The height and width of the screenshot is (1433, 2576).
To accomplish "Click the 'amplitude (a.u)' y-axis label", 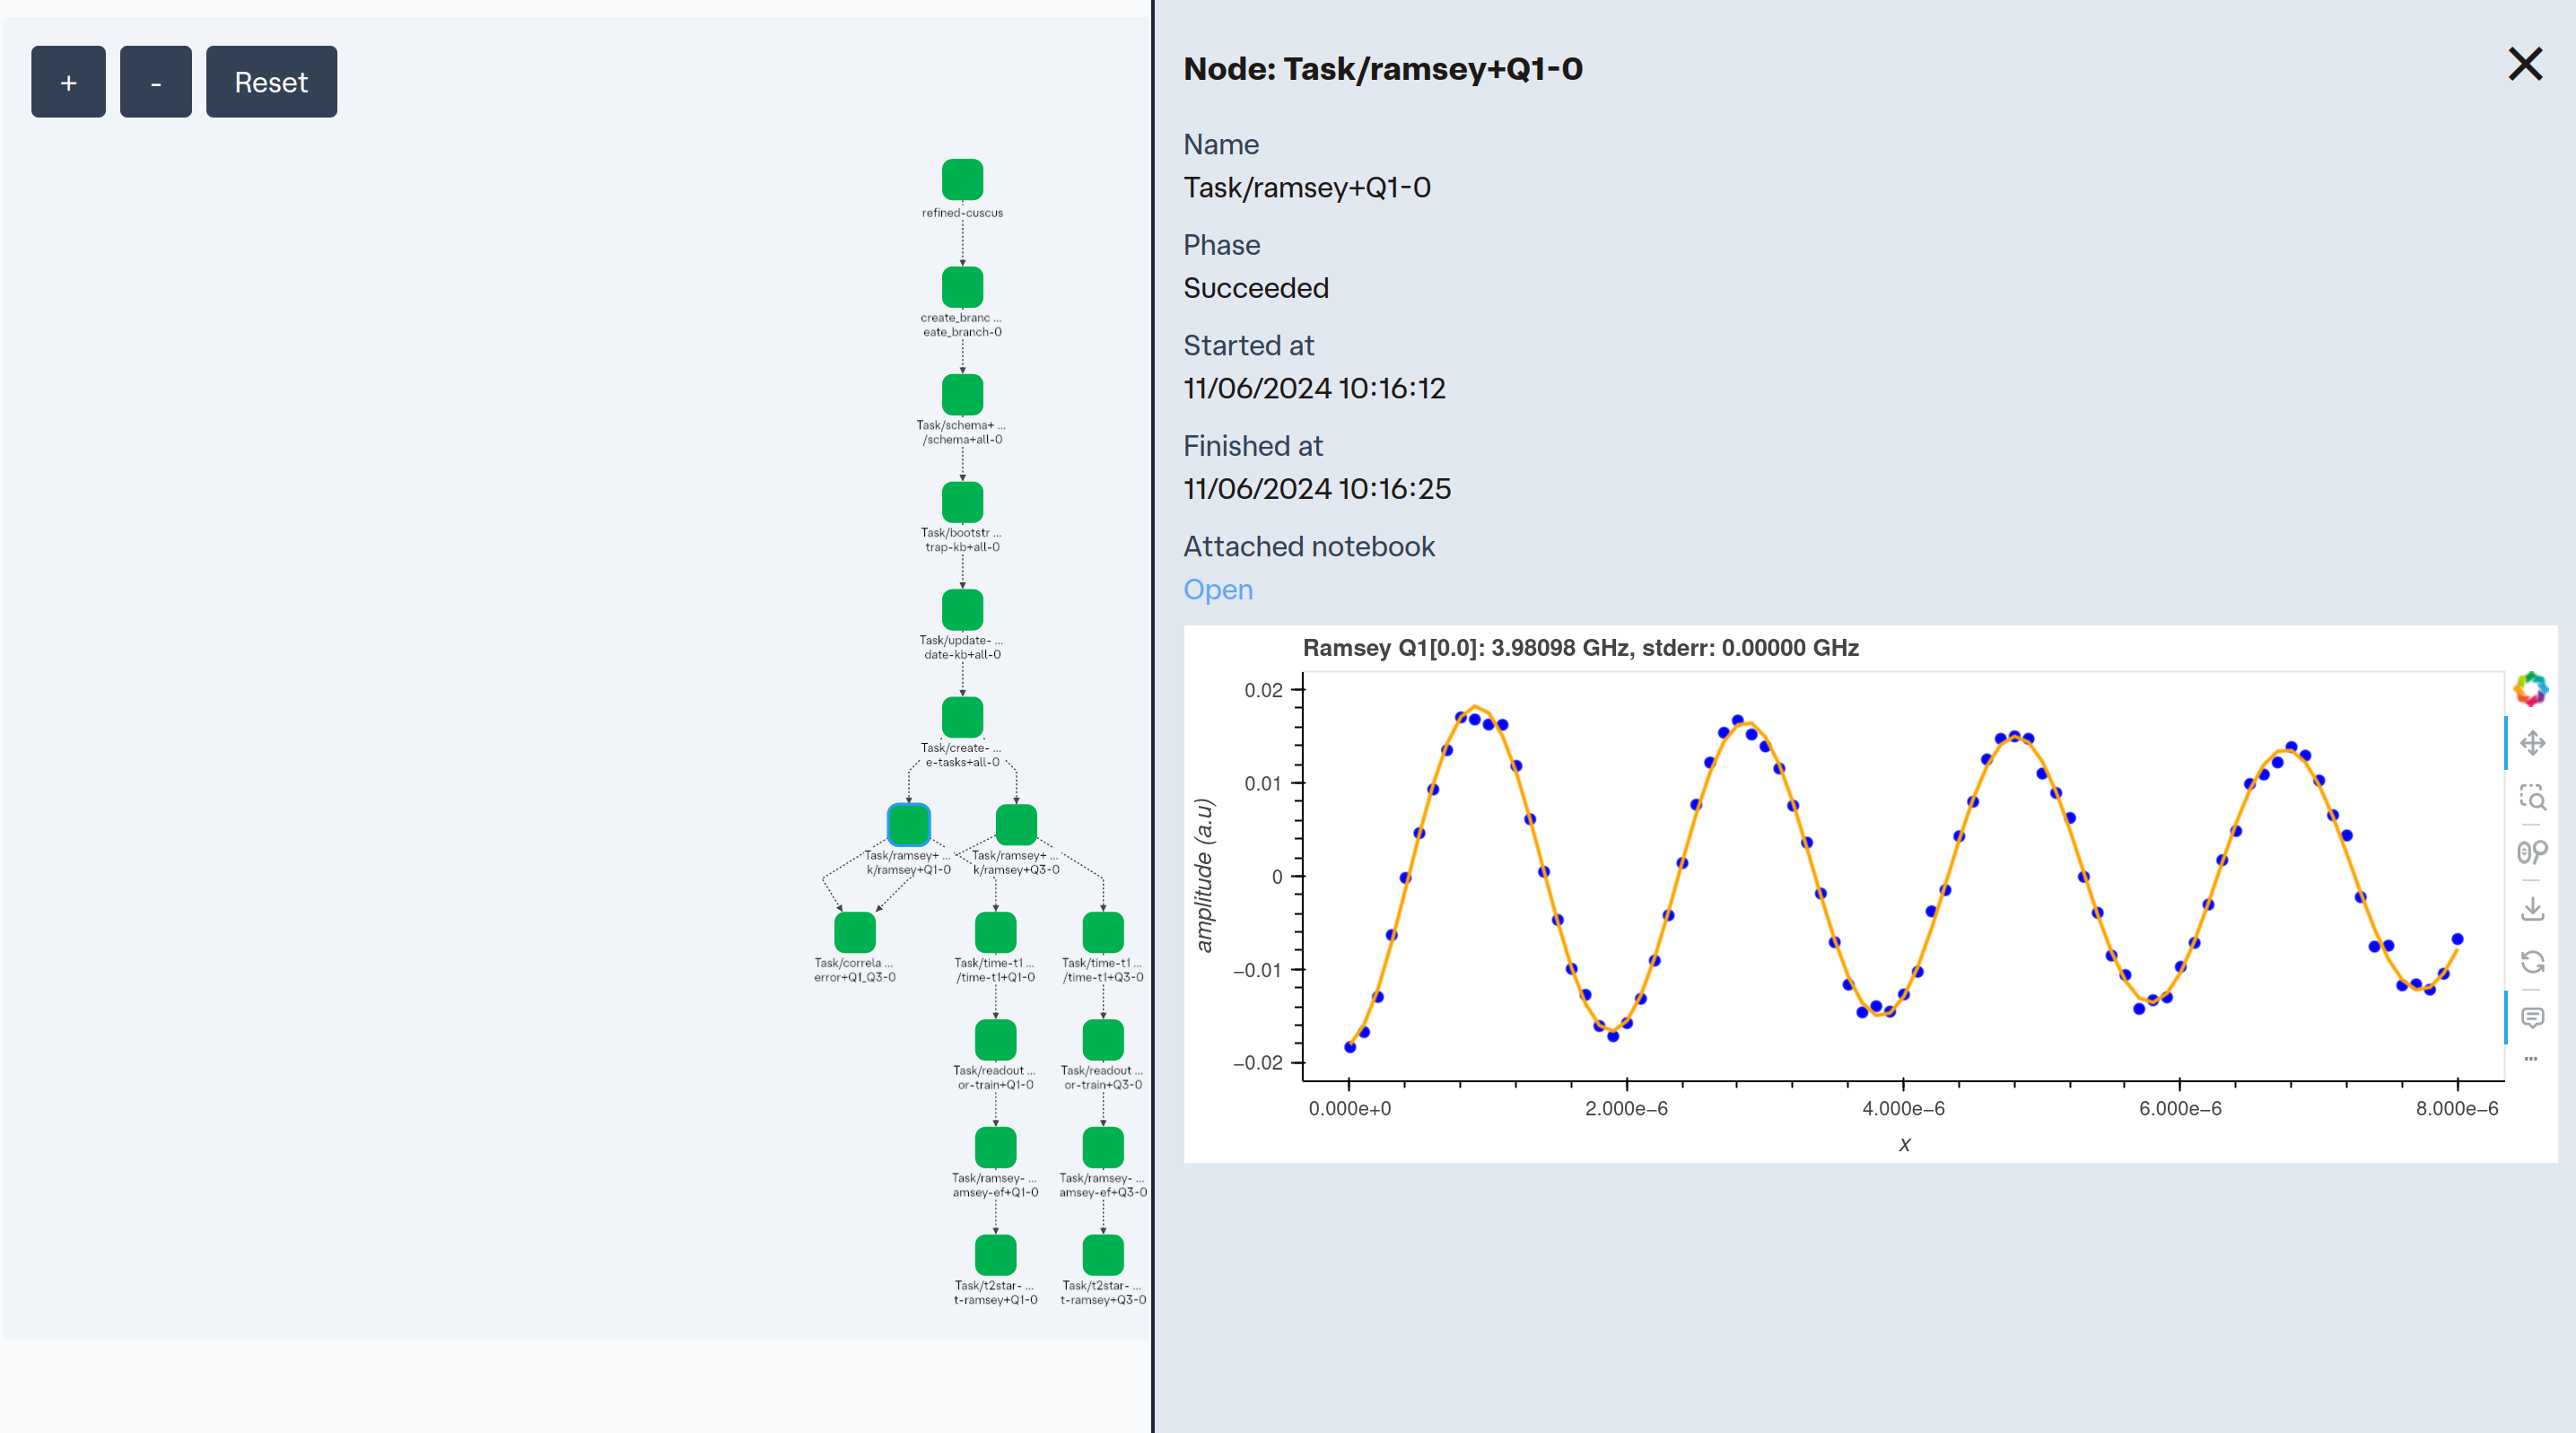I will tap(1204, 875).
